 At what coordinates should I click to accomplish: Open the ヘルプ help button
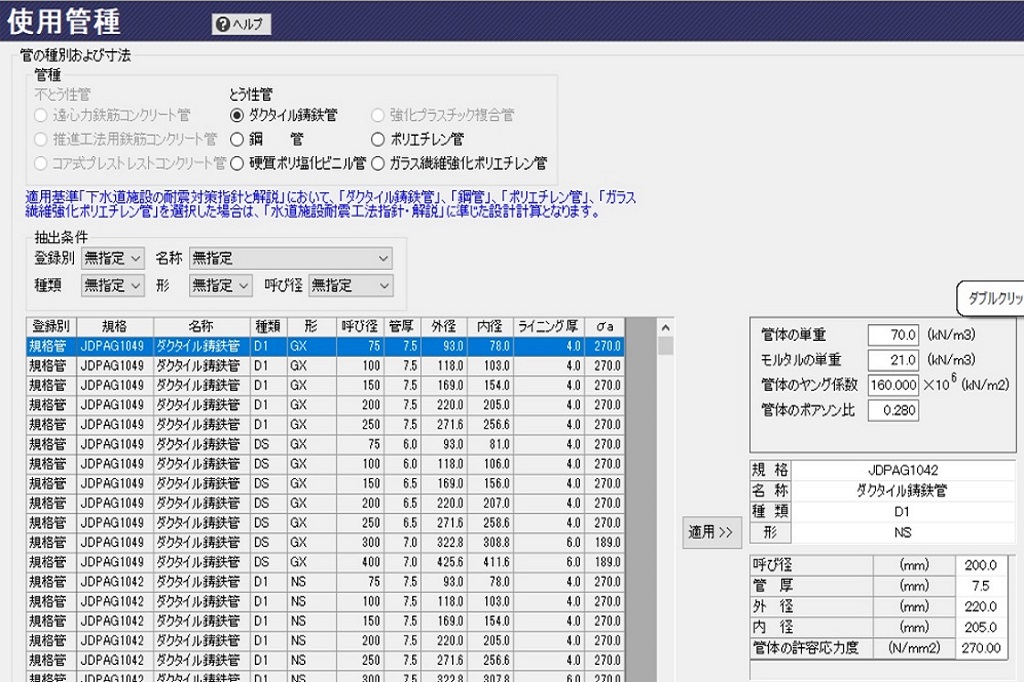tap(241, 24)
